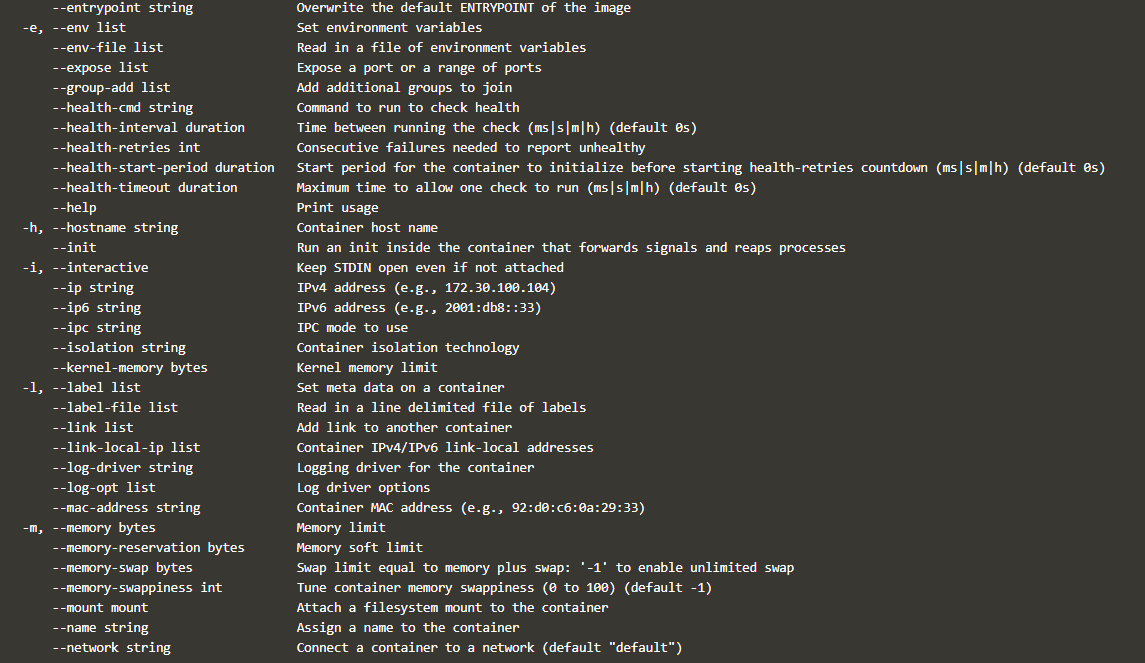Click the --health-cmd string flag
1145x663 pixels.
122,108
